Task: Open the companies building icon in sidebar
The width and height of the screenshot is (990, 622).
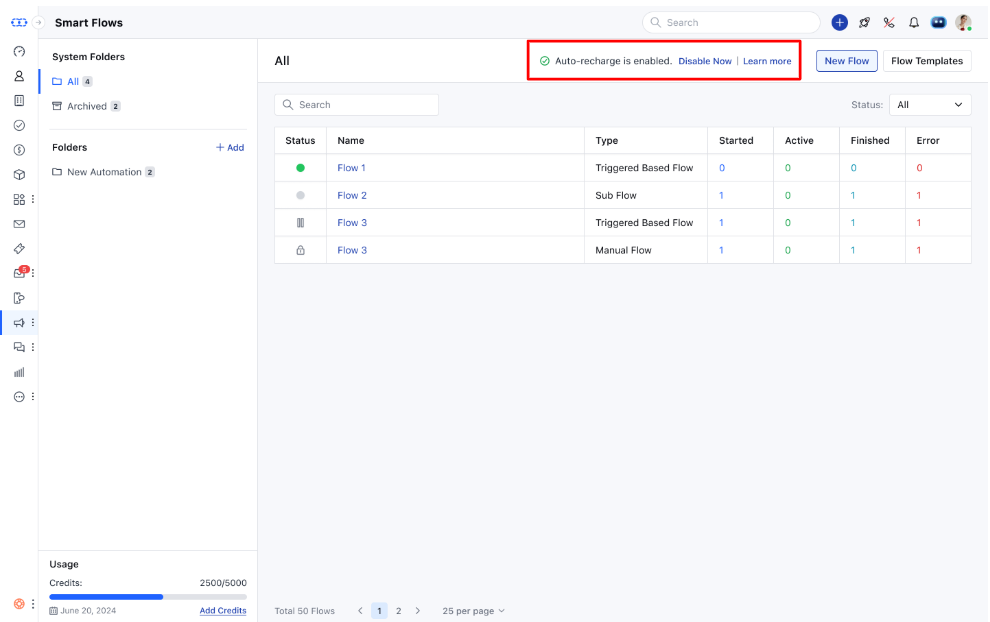Action: [19, 100]
